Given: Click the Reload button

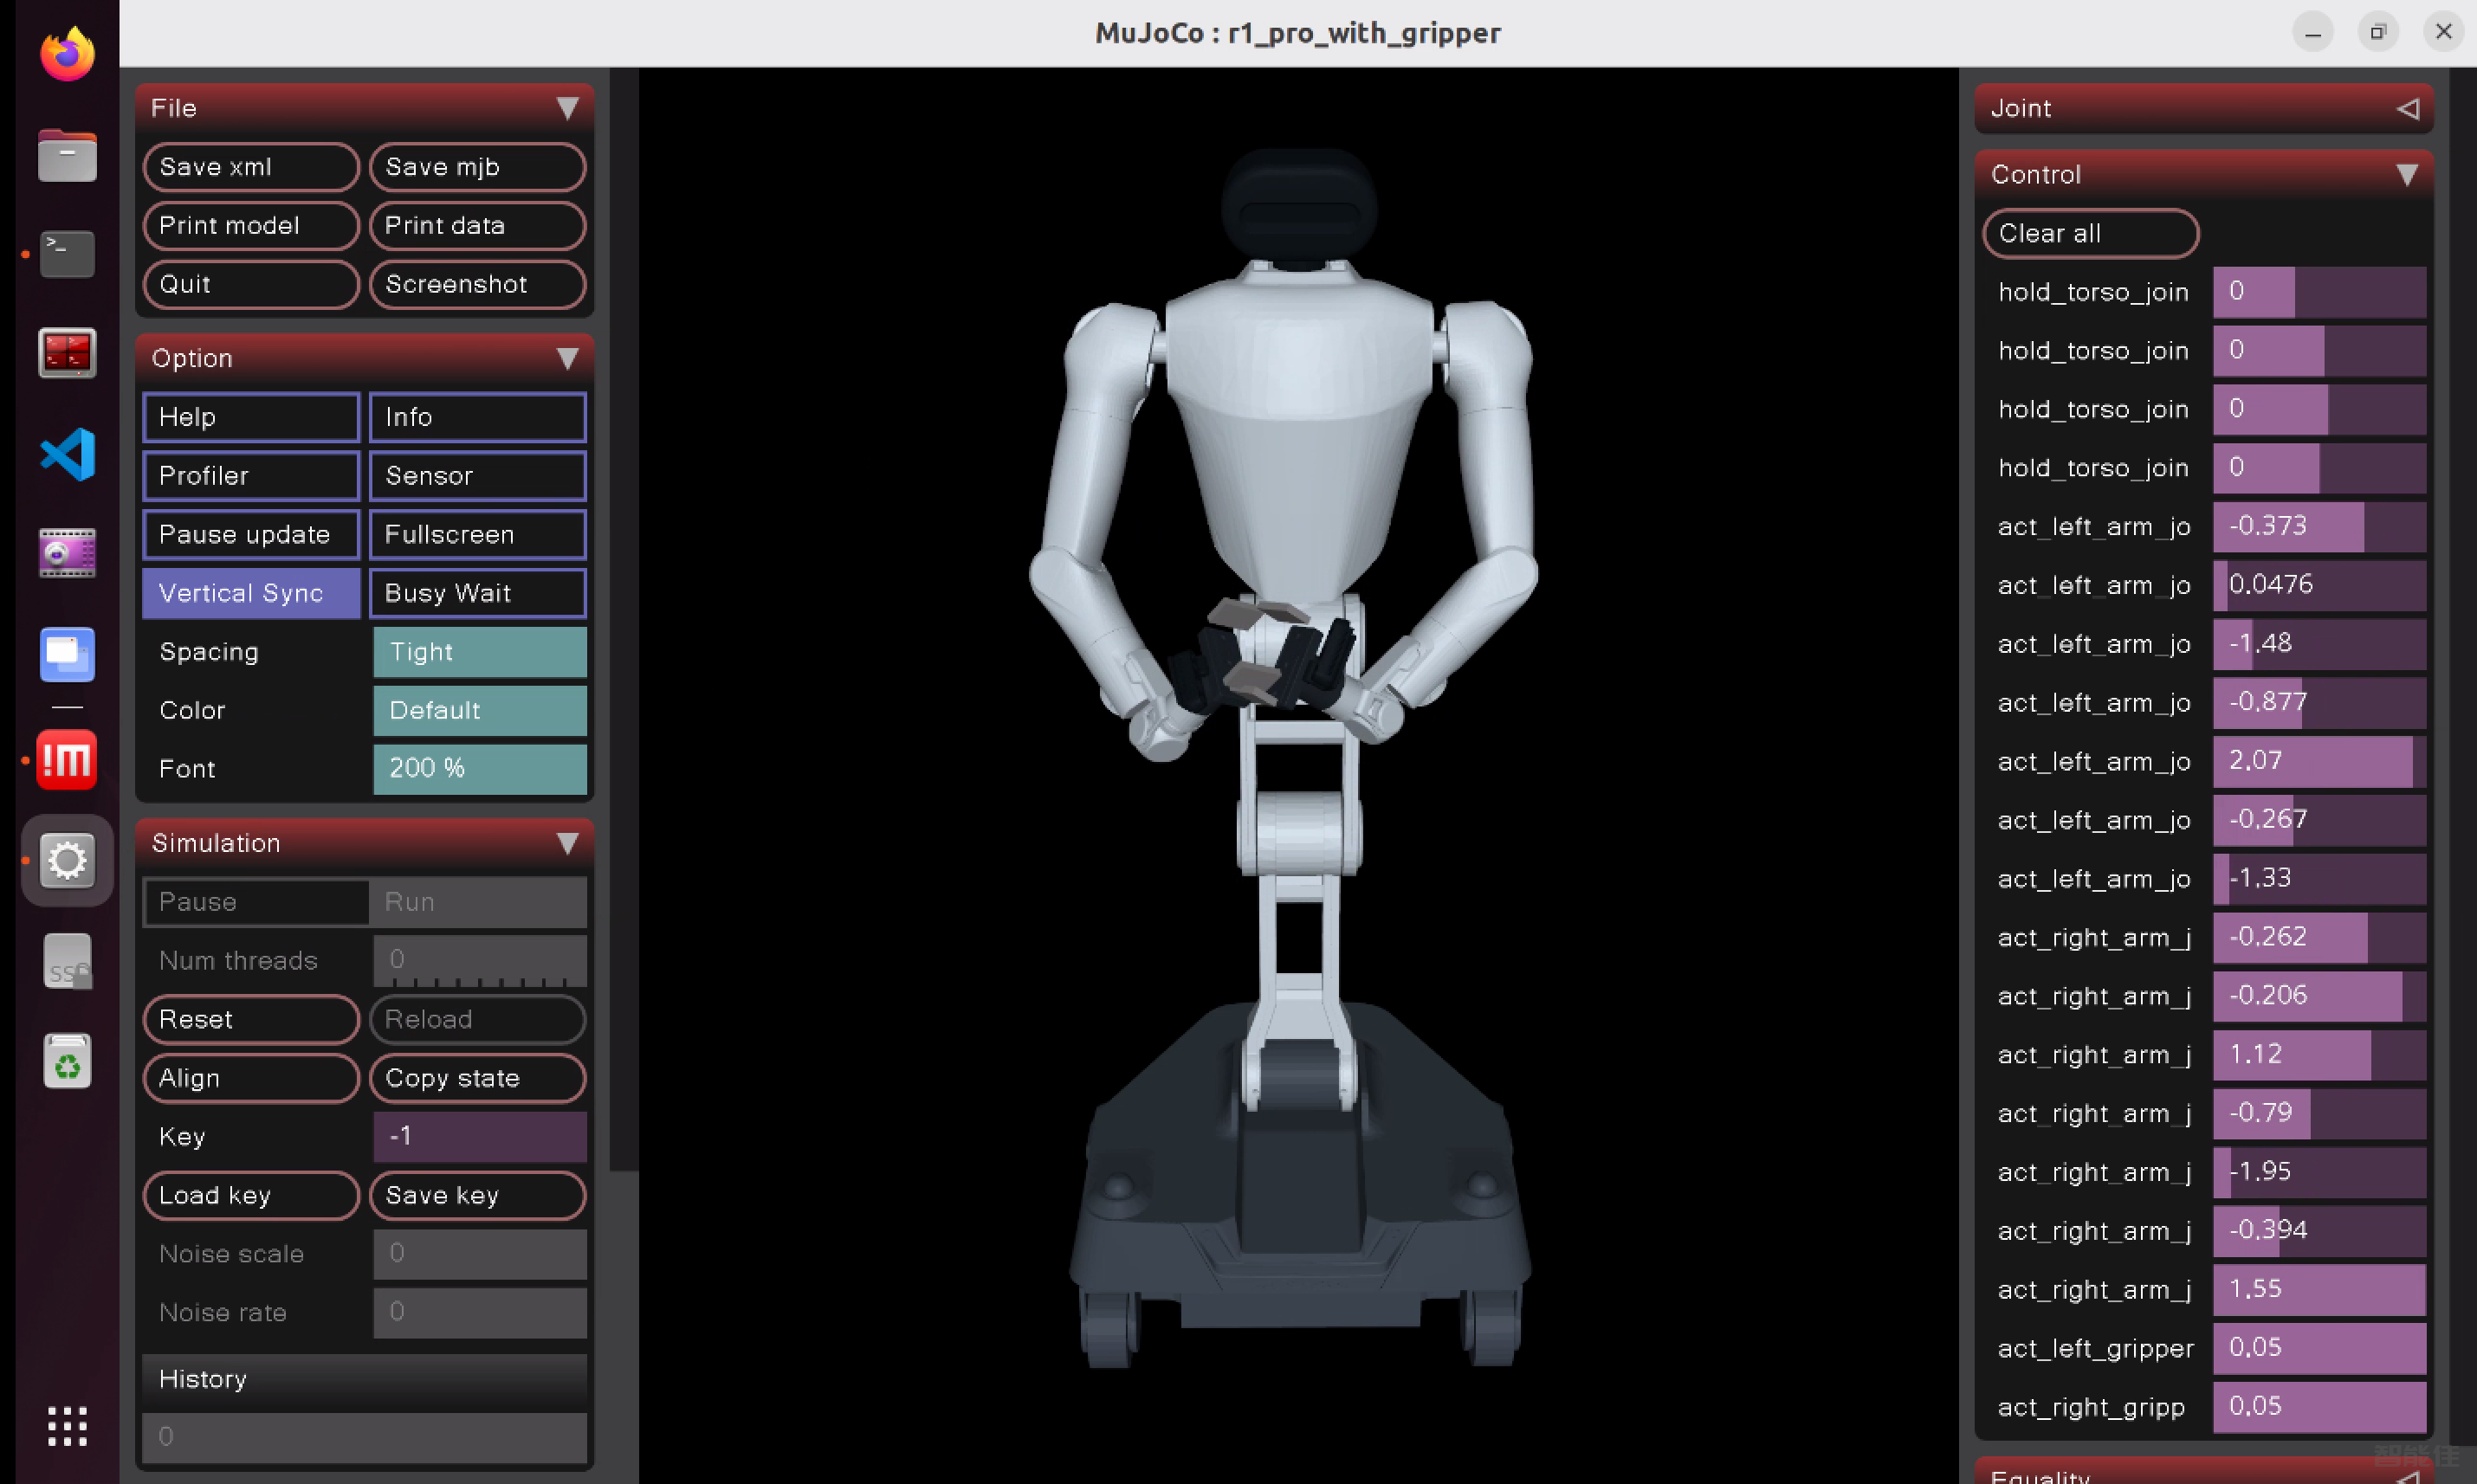Looking at the screenshot, I should click(x=478, y=1020).
